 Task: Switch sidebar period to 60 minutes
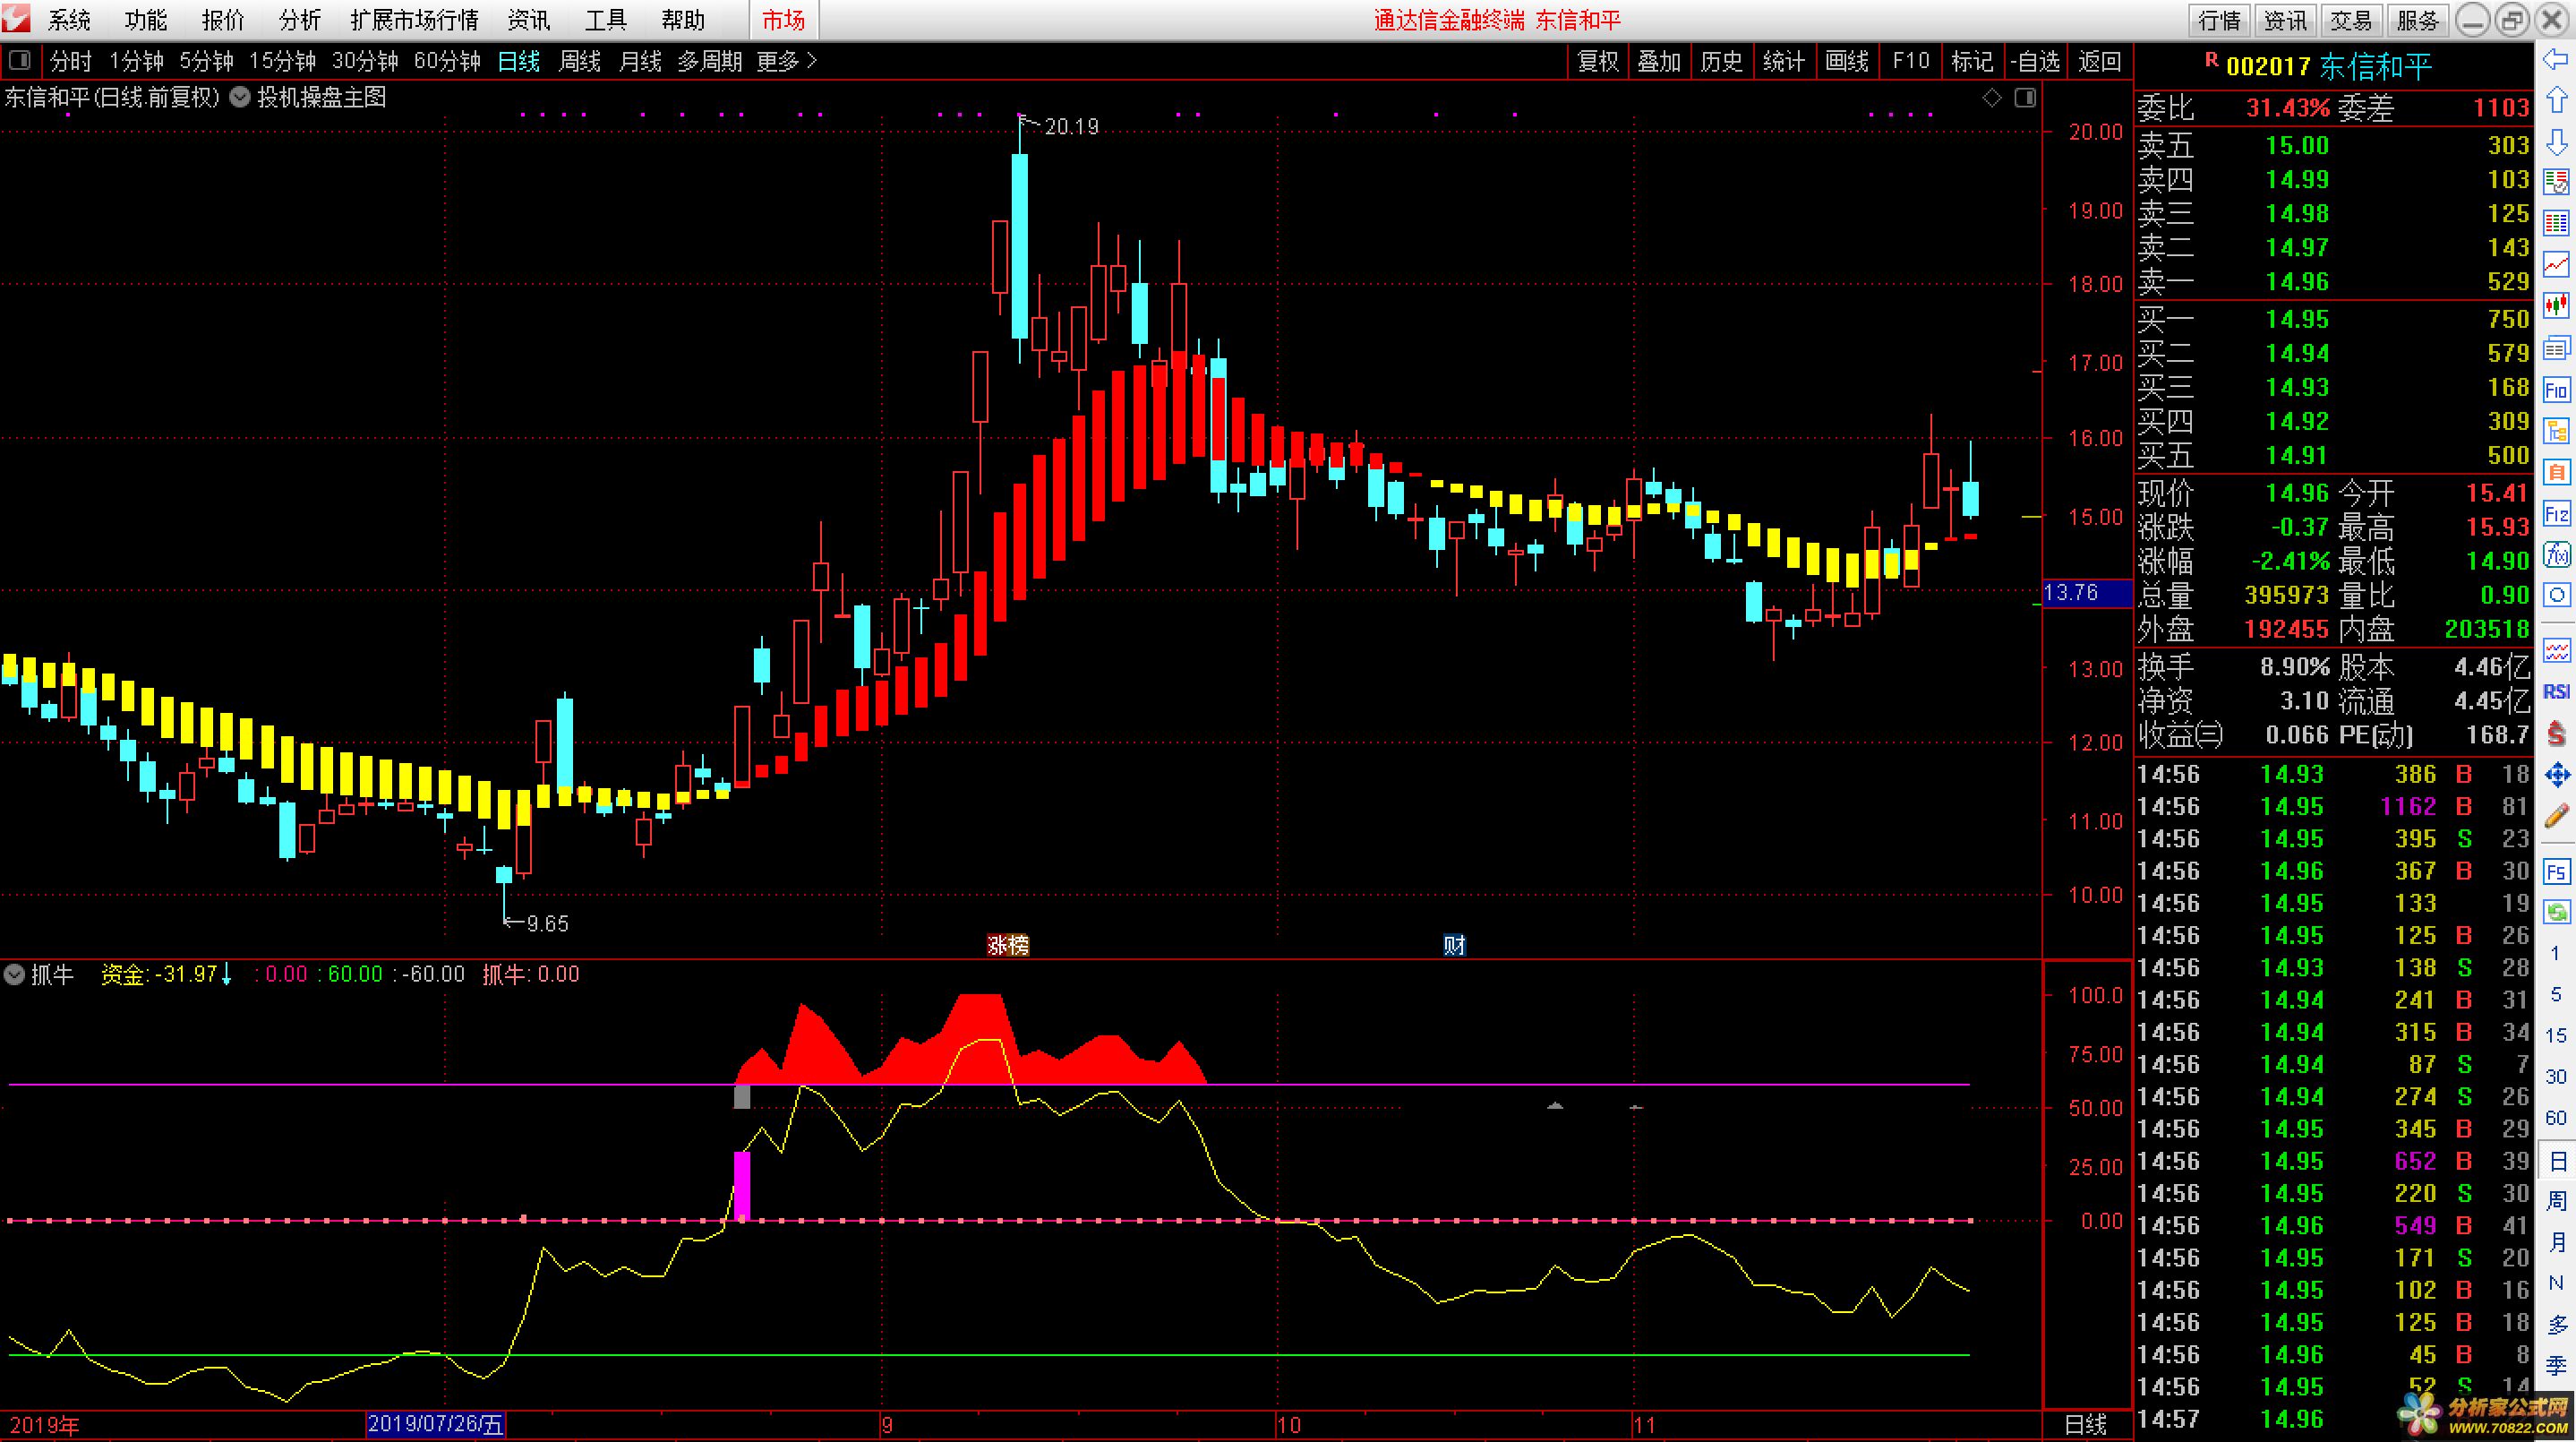2556,1117
